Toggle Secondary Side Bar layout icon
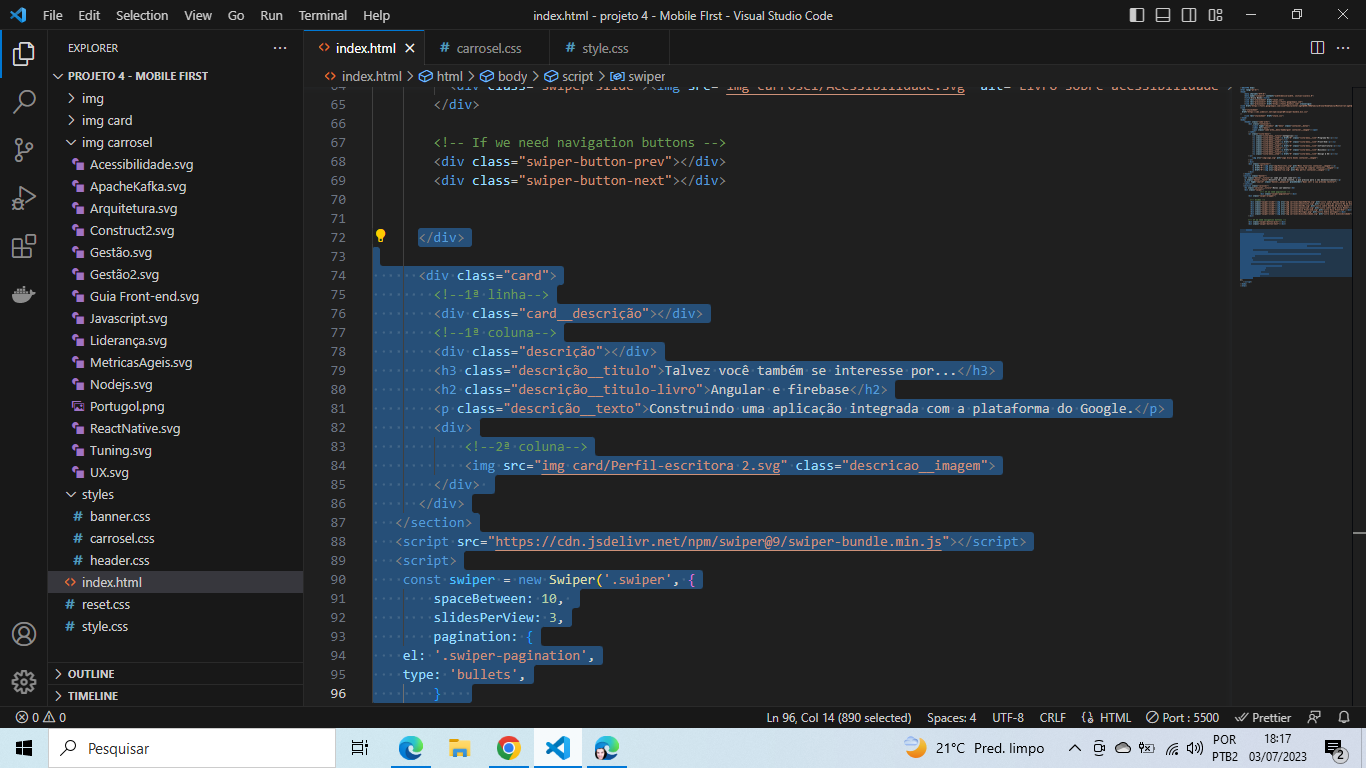1366x768 pixels. 1189,15
